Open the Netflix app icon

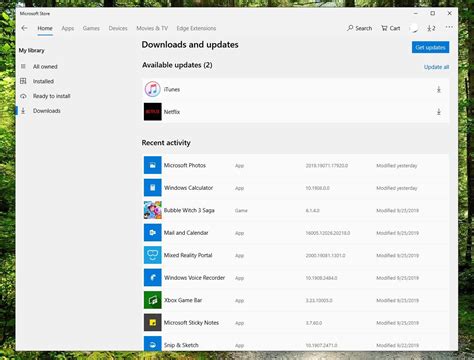point(153,112)
